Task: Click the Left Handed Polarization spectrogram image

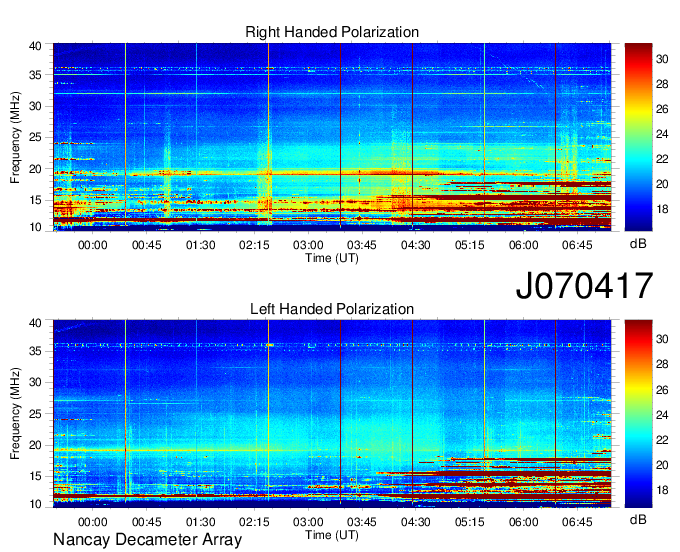Action: click(332, 414)
